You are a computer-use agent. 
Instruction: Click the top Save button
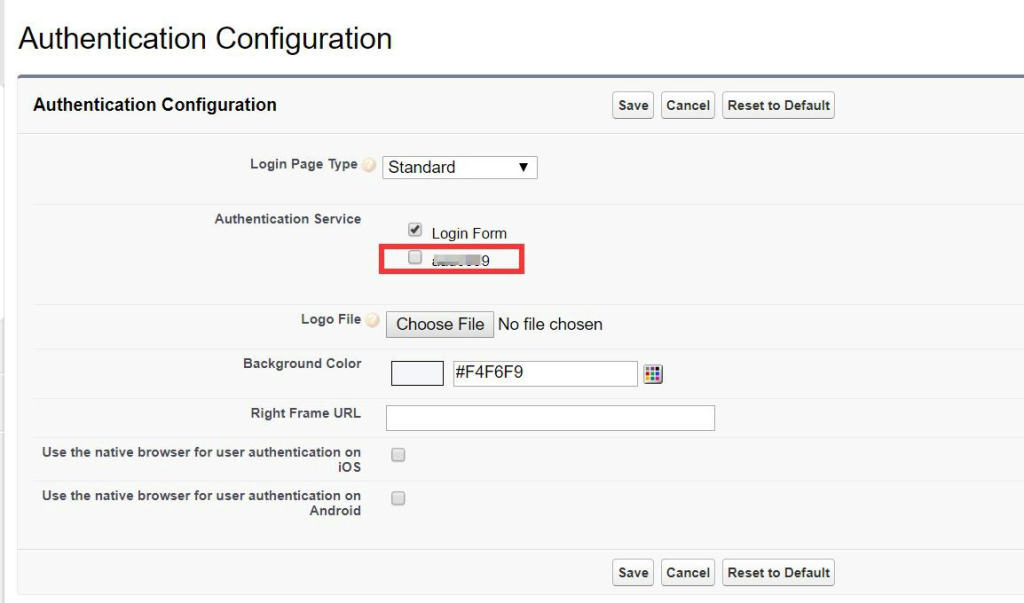tap(633, 105)
